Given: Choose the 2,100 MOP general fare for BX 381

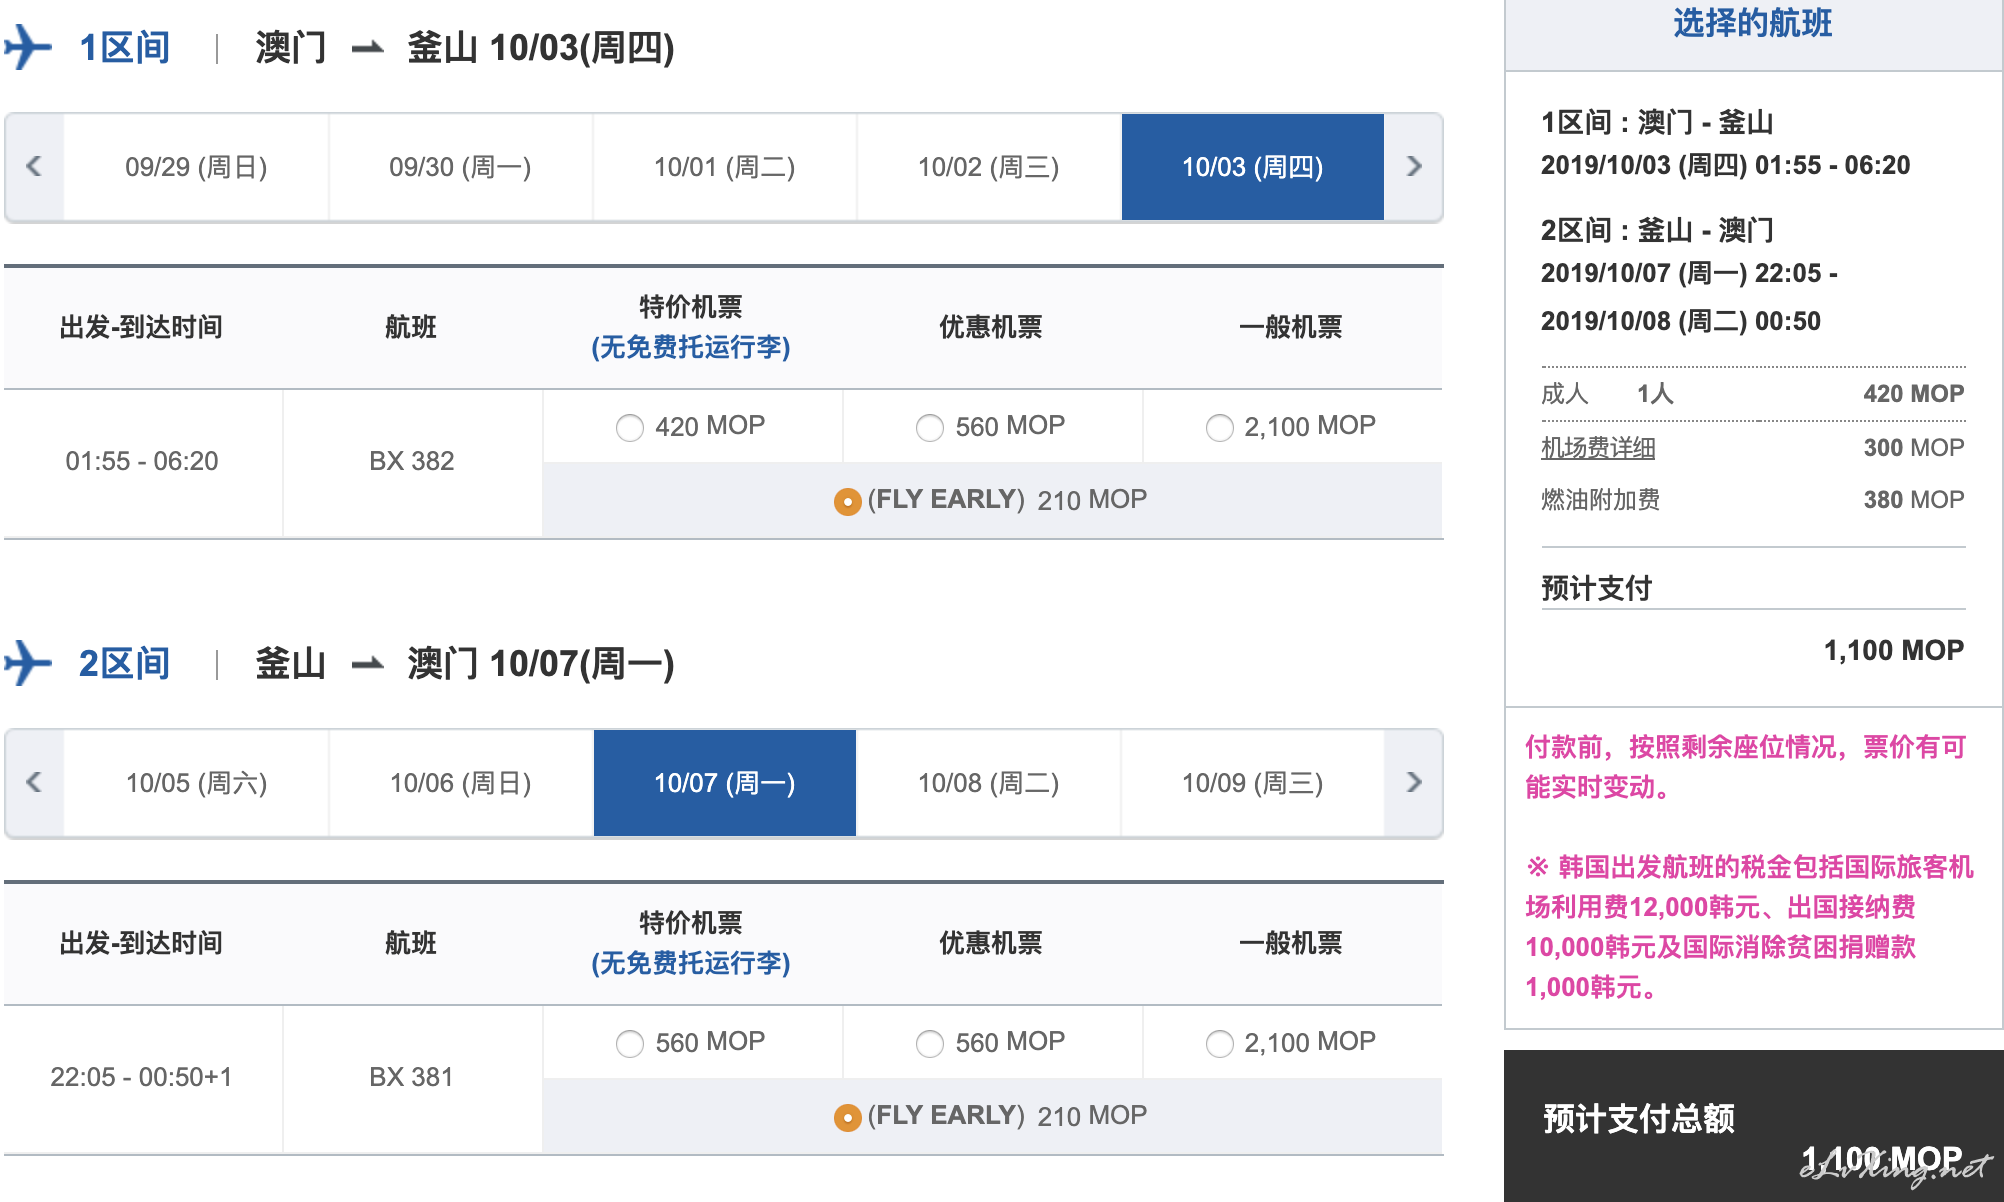Looking at the screenshot, I should coord(1220,1044).
